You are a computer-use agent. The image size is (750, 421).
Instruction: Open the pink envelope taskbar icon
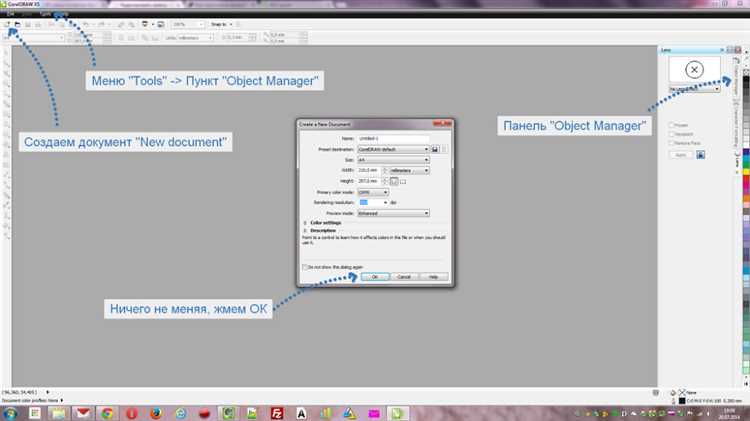374,413
